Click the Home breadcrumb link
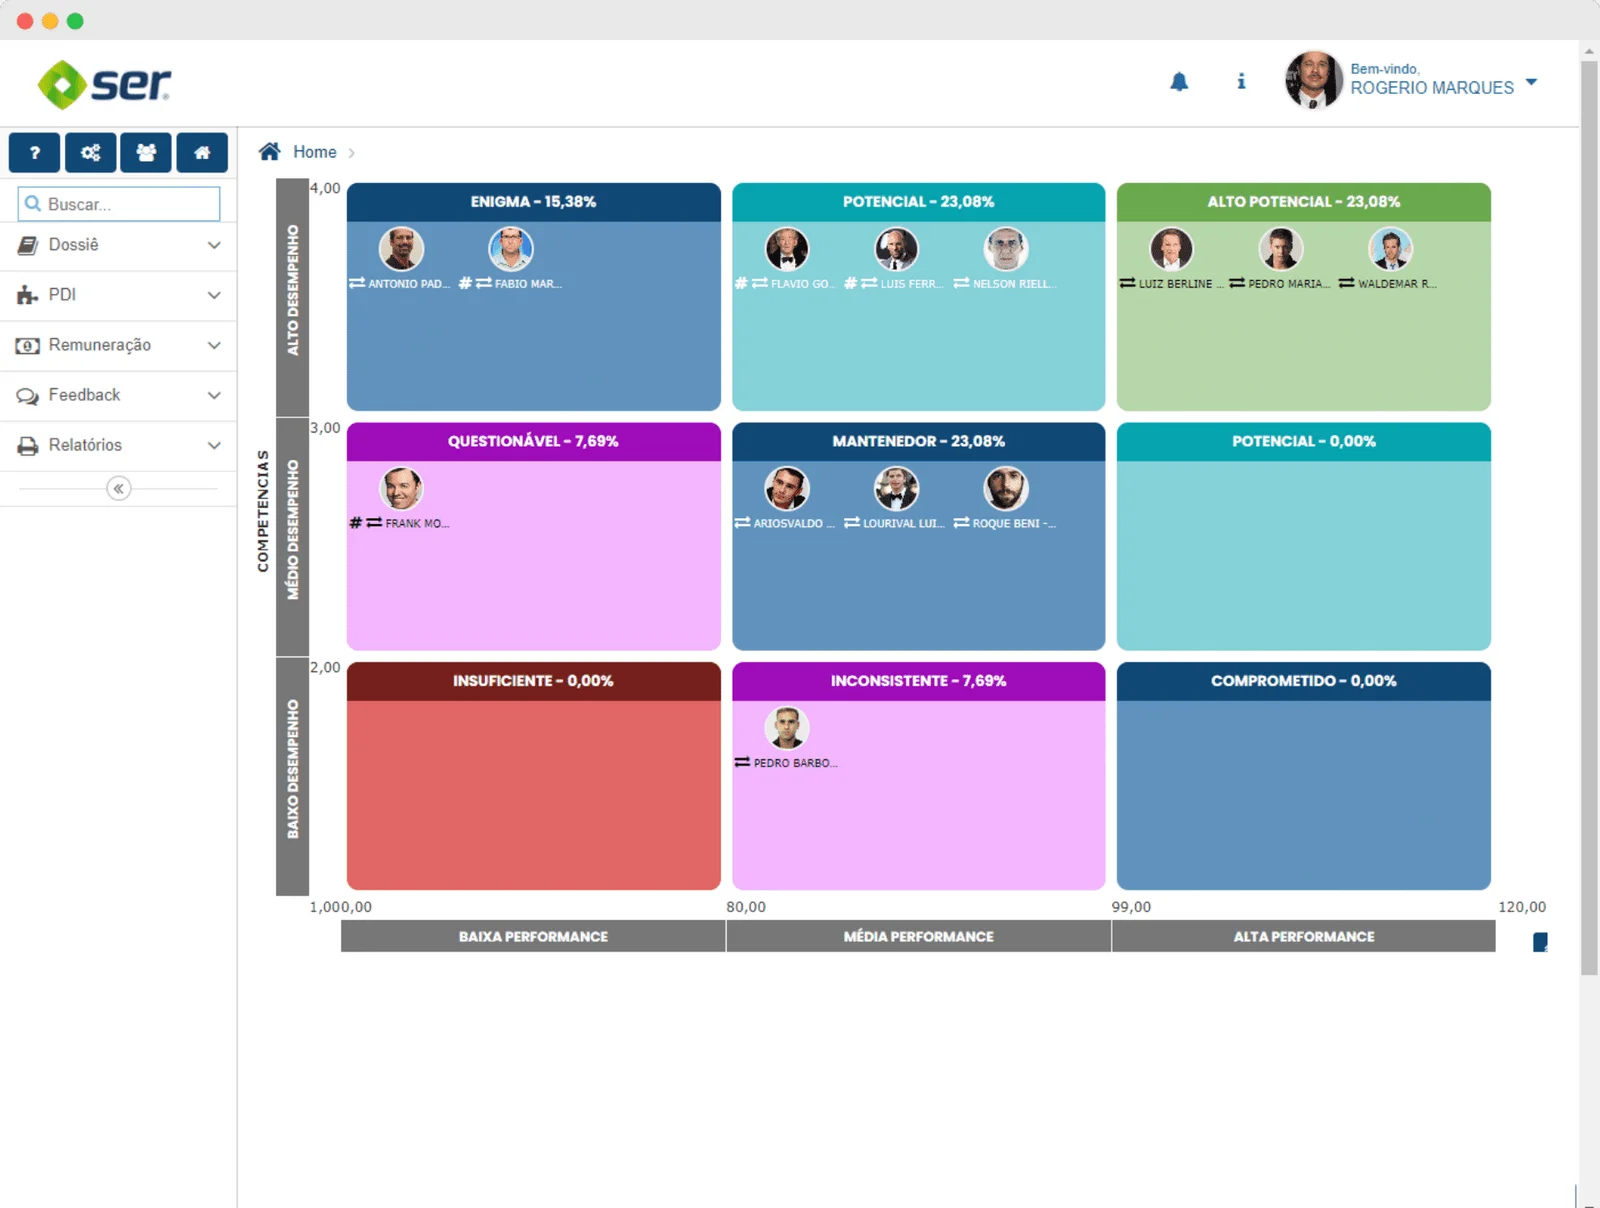The image size is (1600, 1208). [x=314, y=152]
